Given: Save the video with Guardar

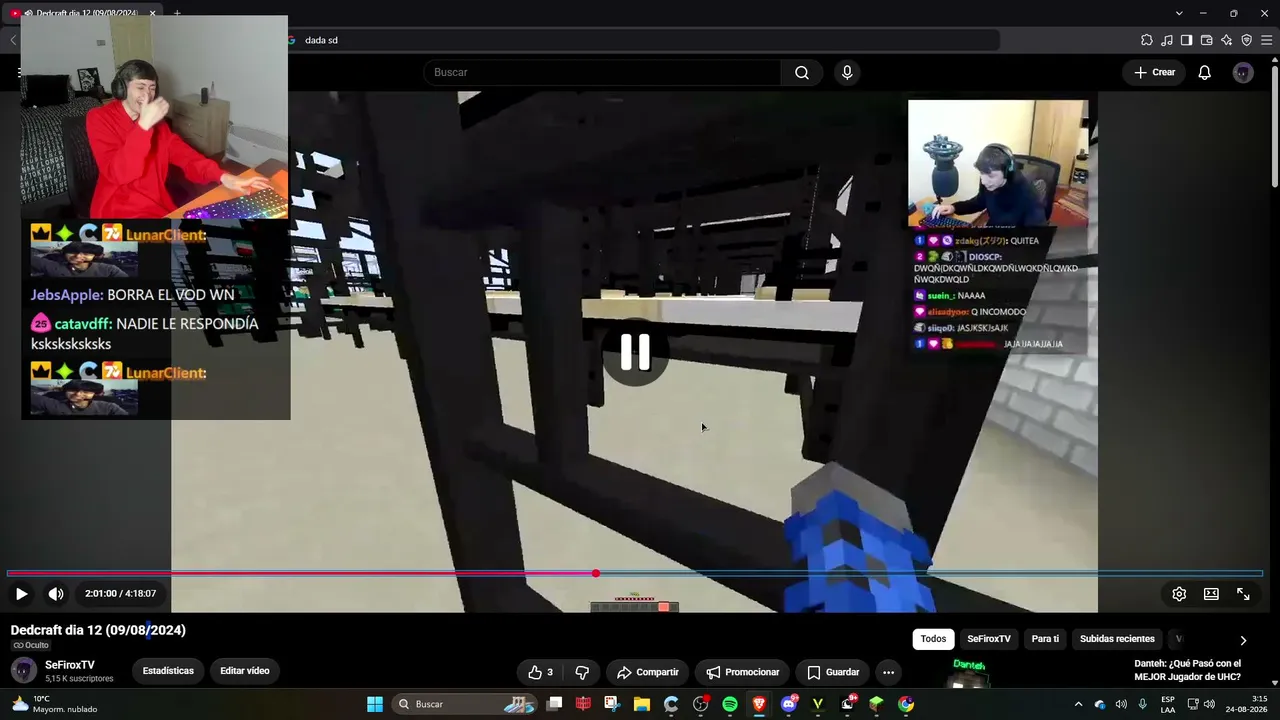Looking at the screenshot, I should 833,672.
